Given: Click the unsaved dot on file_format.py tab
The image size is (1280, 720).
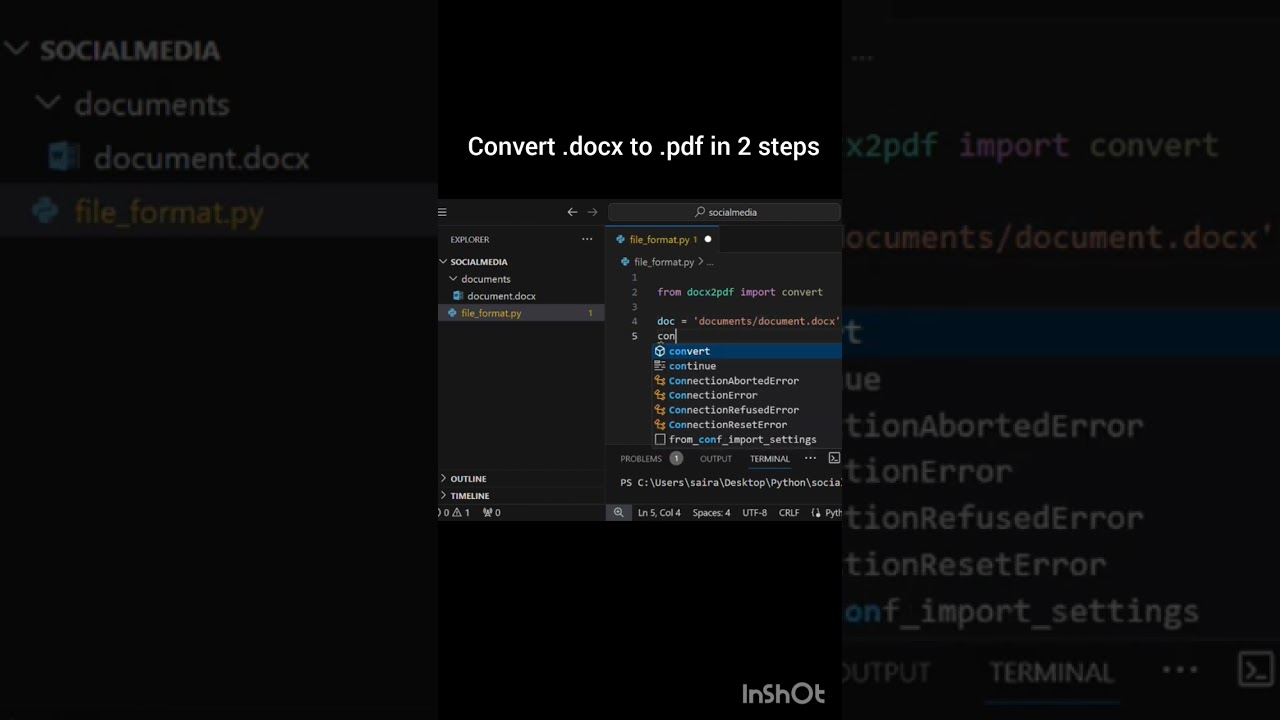Looking at the screenshot, I should (x=707, y=239).
